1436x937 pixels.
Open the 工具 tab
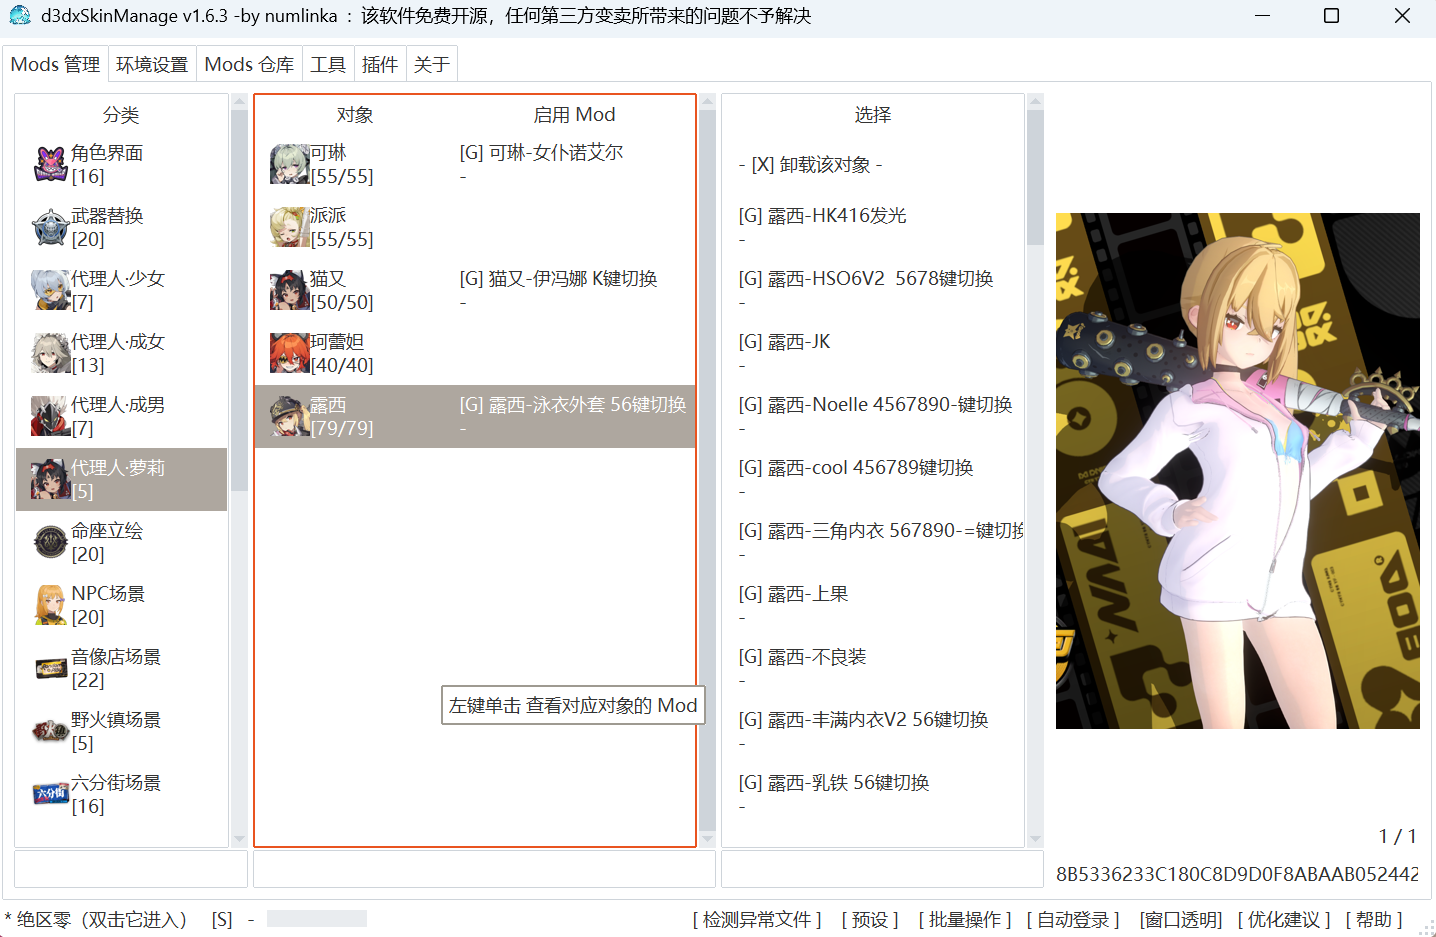328,64
